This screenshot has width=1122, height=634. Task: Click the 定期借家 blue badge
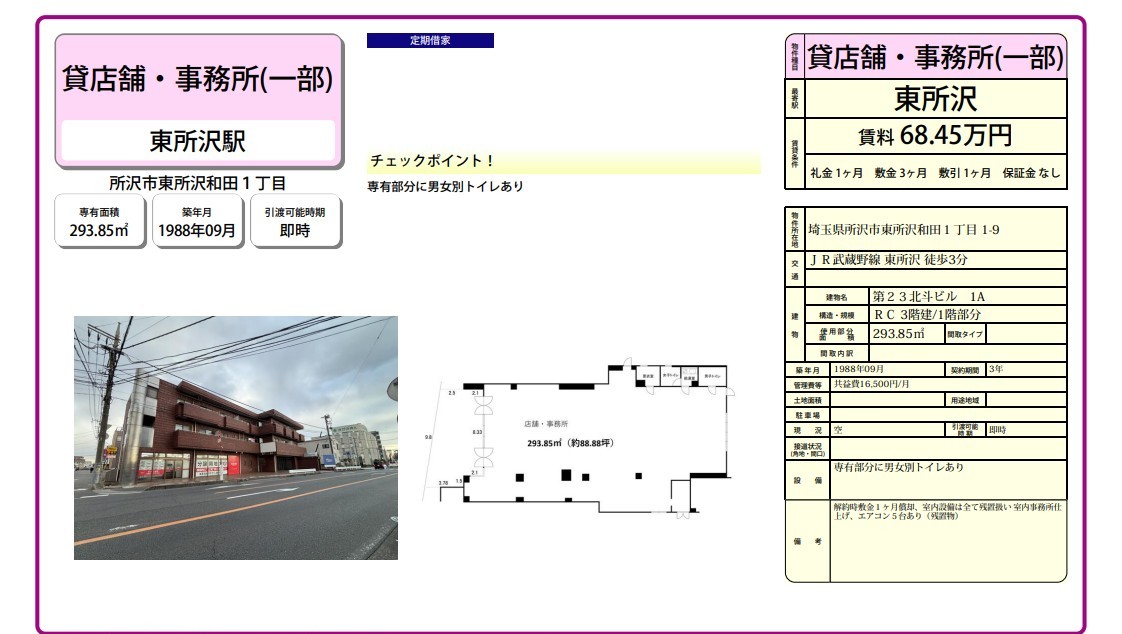(x=430, y=41)
